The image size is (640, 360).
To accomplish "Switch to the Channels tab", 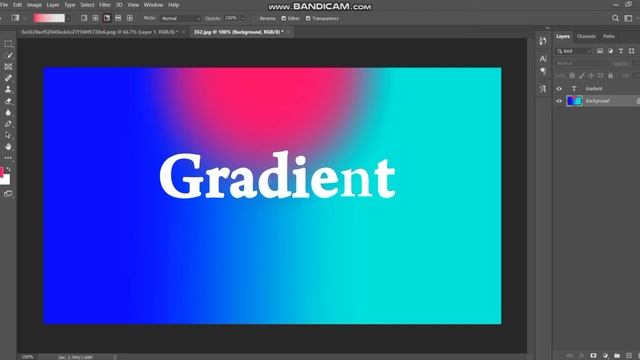I will (586, 36).
